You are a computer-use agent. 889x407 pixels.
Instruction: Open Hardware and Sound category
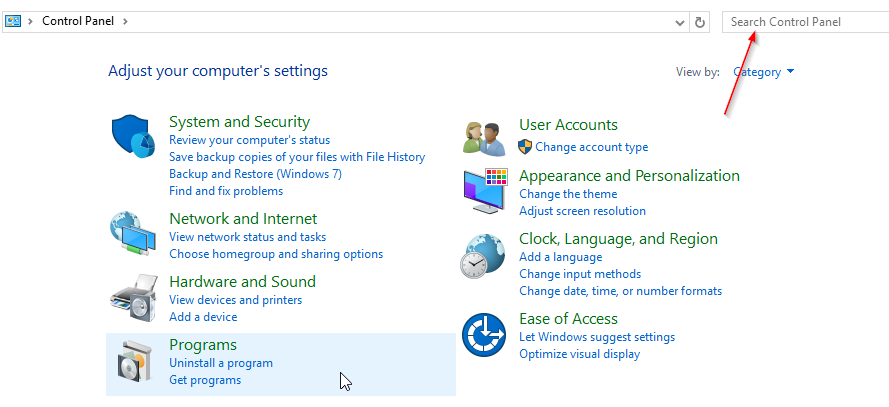[x=242, y=282]
